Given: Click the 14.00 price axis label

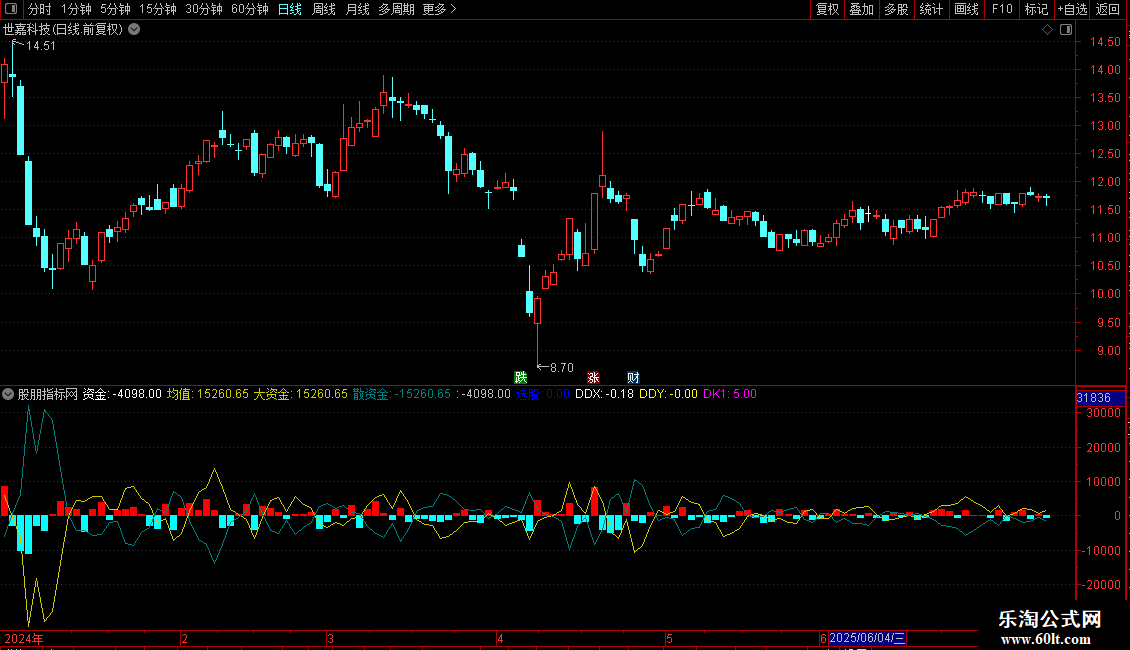Looking at the screenshot, I should coord(1105,70).
